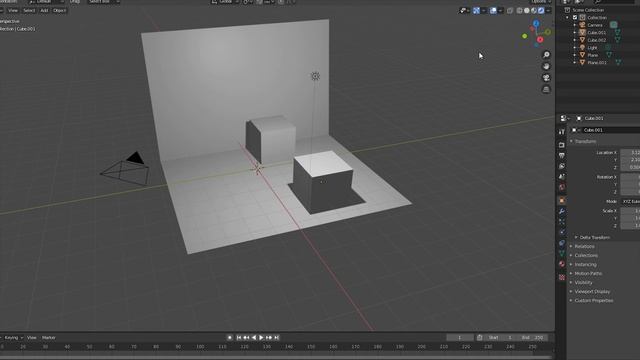Open the Object Constraints properties tab
This screenshot has width=640, height=360.
coord(562,243)
